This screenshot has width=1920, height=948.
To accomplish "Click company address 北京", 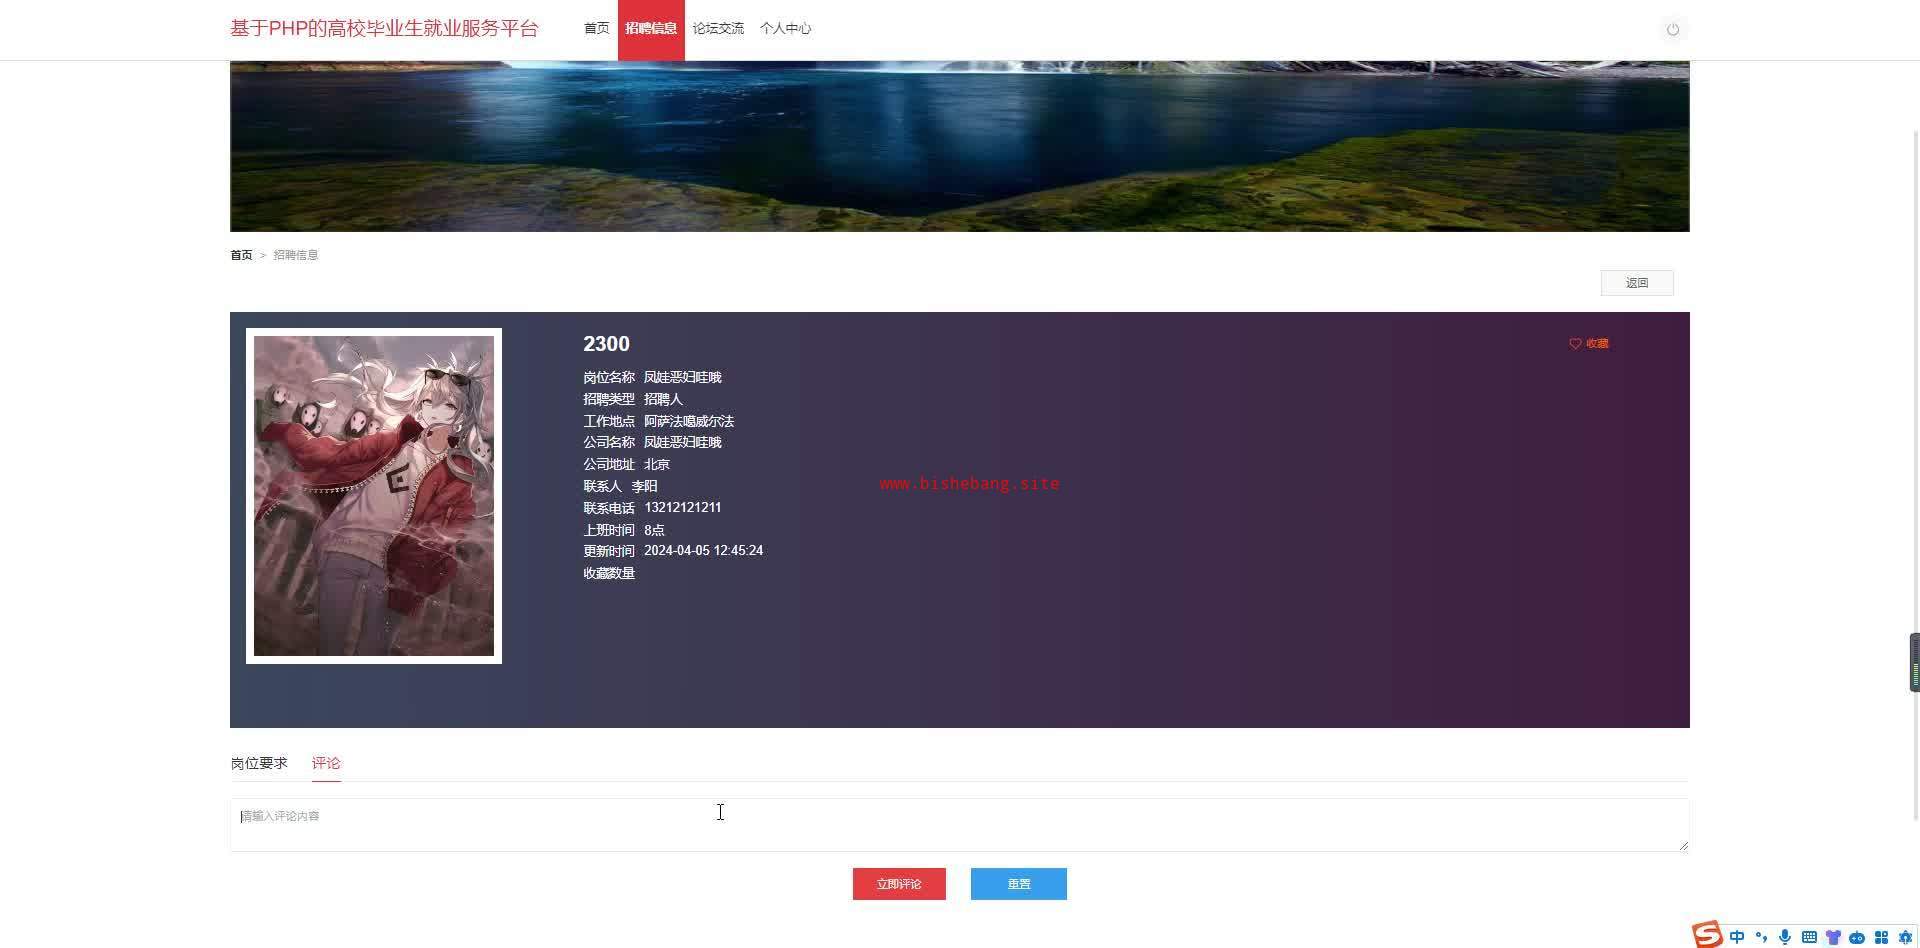I will pos(657,464).
